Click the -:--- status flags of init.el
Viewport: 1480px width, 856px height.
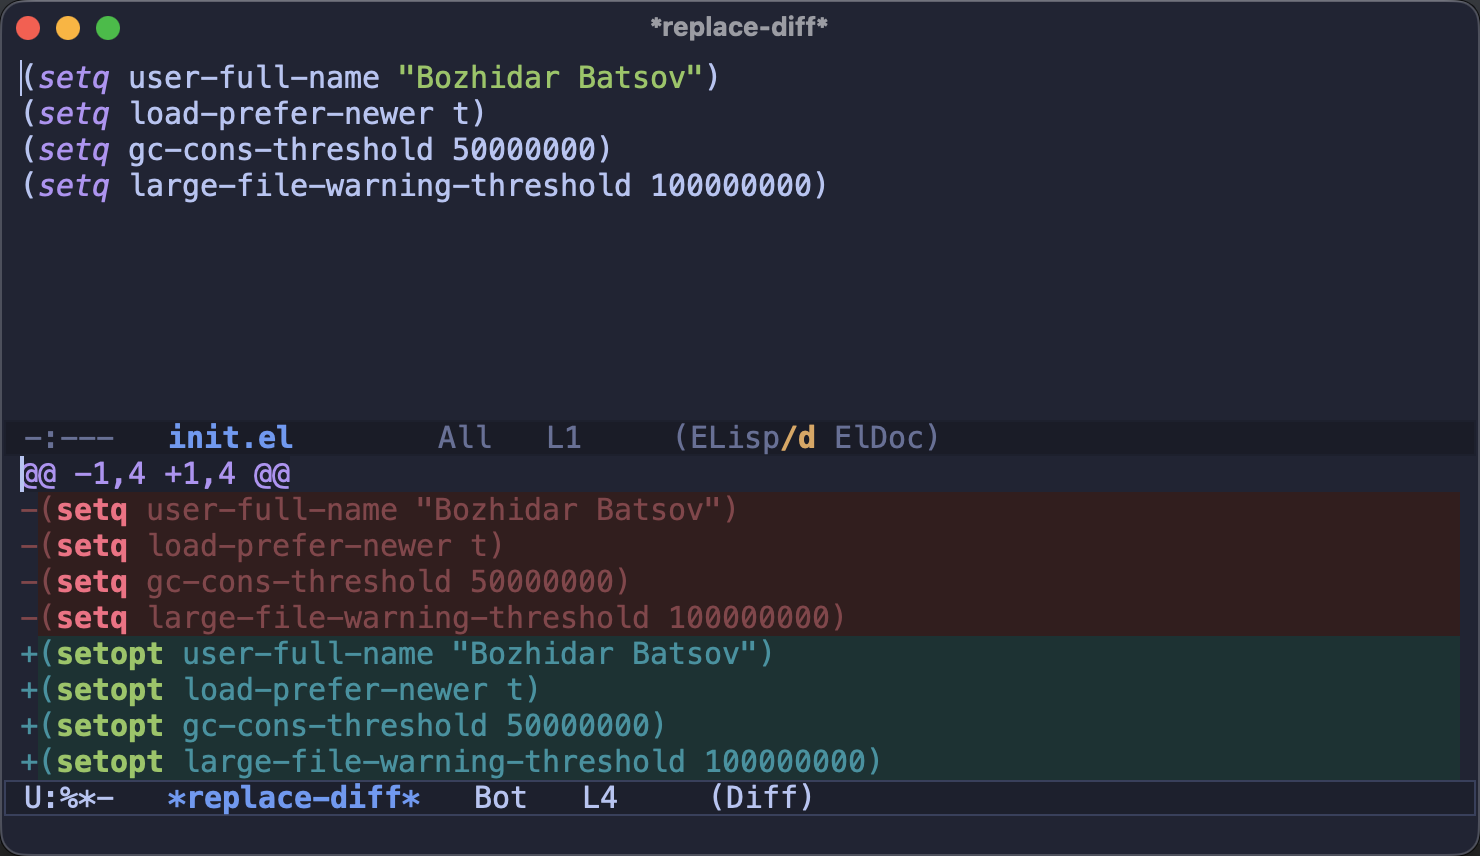69,437
